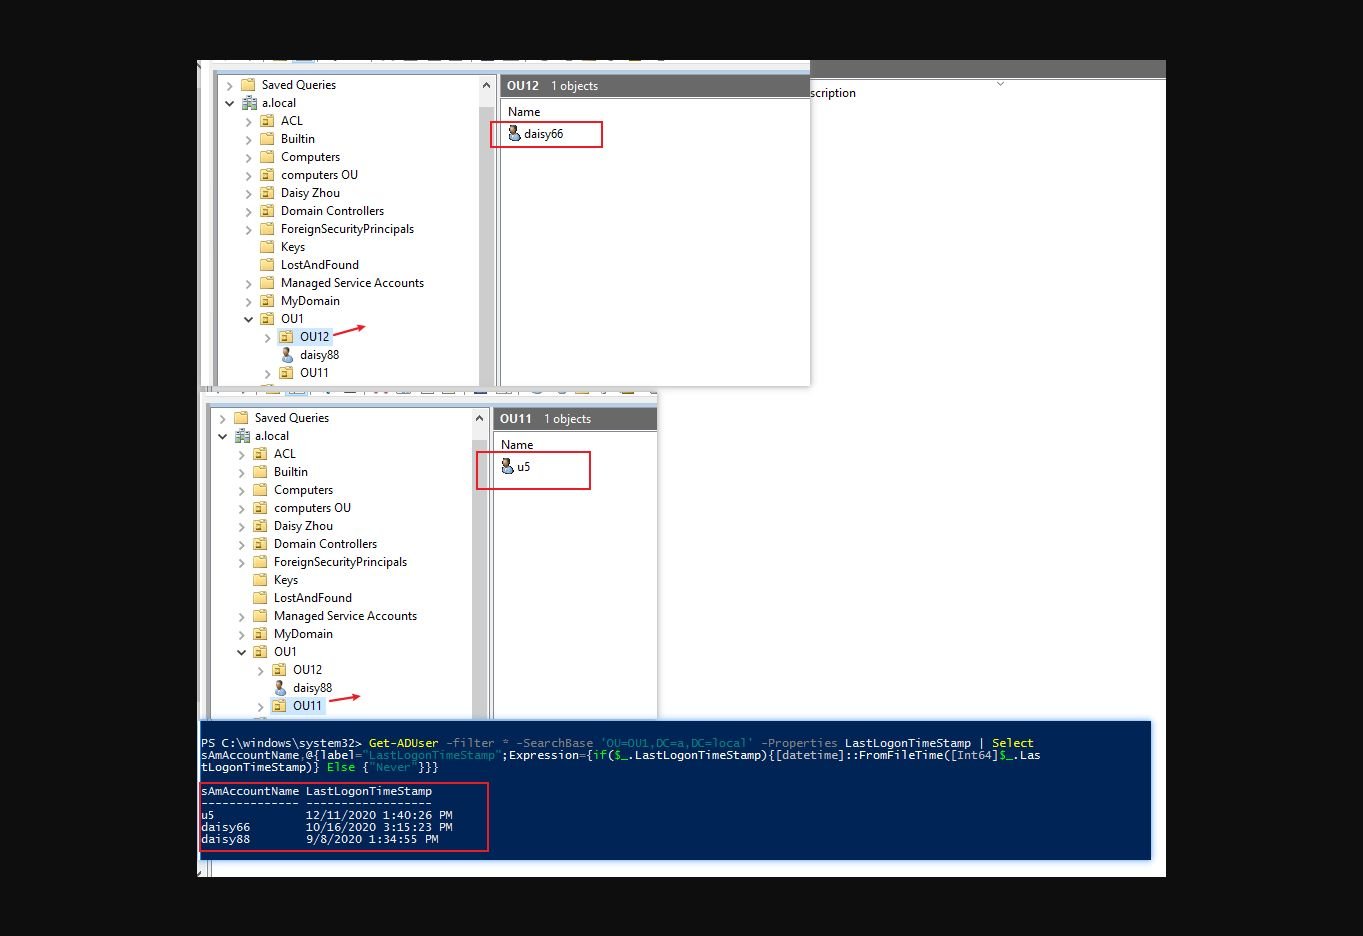Collapse a.local domain in lower window tree
Viewport: 1363px width, 936px height.
[x=222, y=436]
